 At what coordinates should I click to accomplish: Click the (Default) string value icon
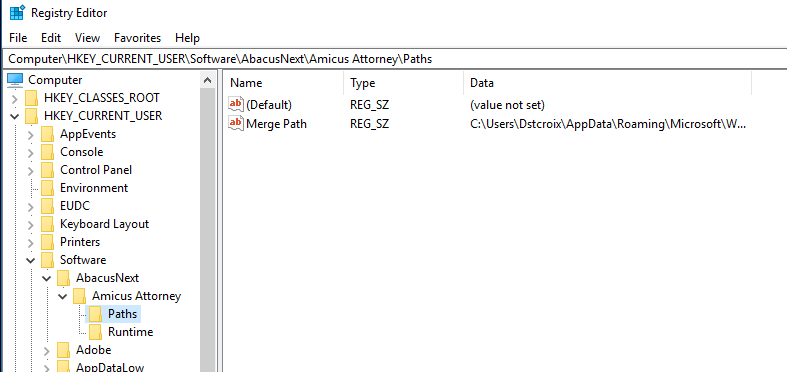click(x=236, y=104)
